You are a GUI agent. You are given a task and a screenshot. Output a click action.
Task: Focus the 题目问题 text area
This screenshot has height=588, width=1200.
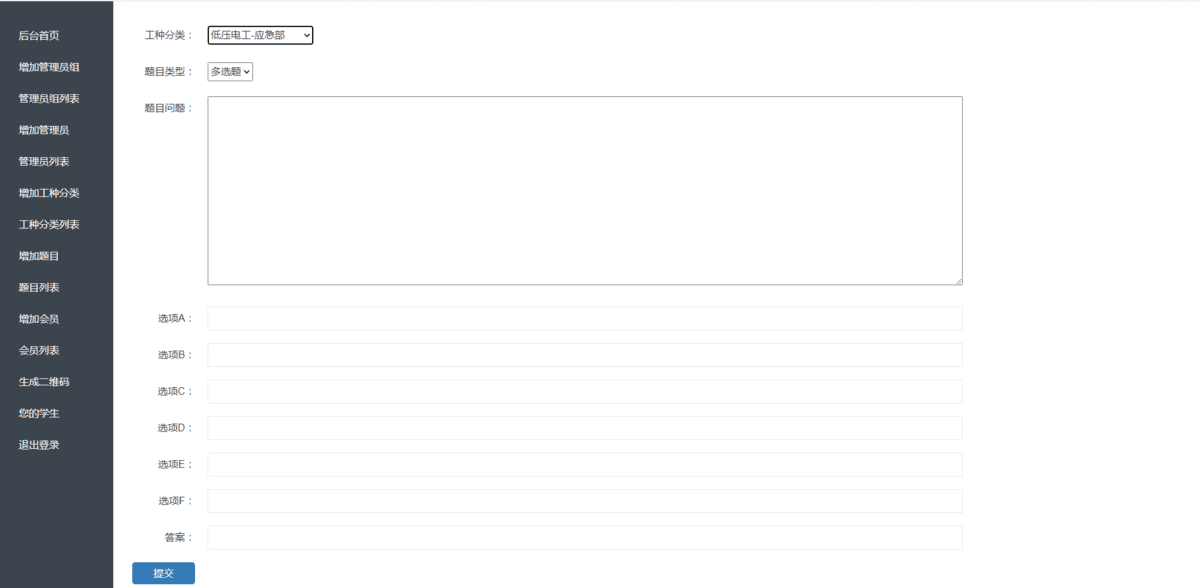(x=584, y=190)
